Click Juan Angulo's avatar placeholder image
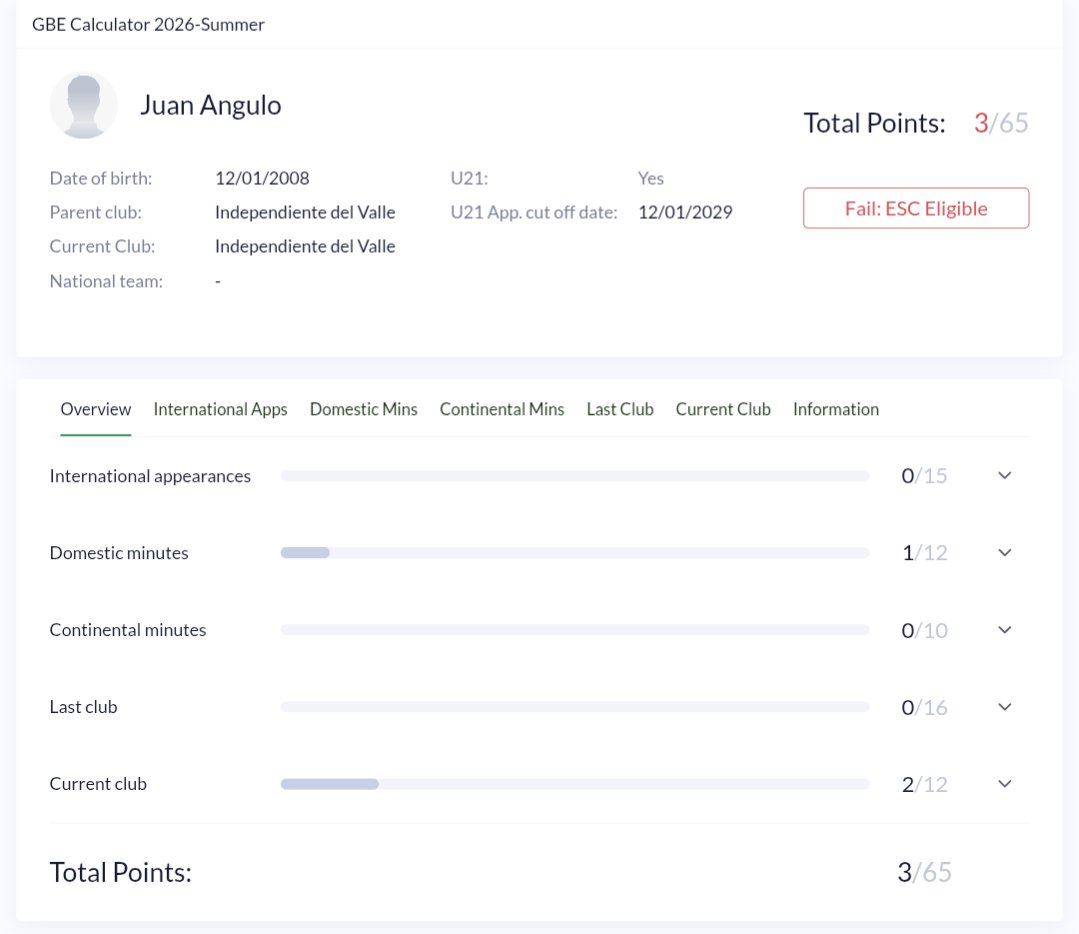This screenshot has height=934, width=1079. tap(83, 105)
